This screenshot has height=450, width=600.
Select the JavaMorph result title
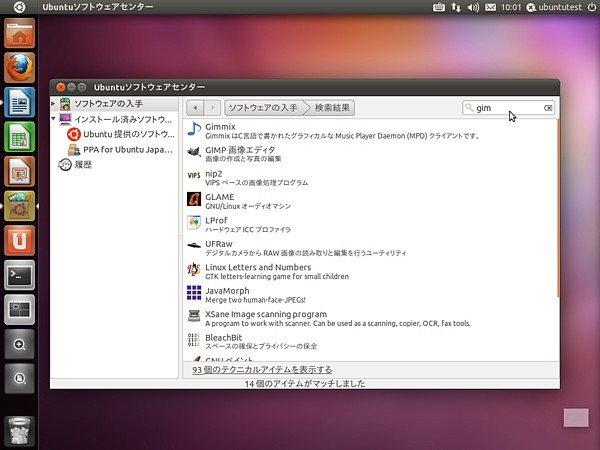click(227, 291)
